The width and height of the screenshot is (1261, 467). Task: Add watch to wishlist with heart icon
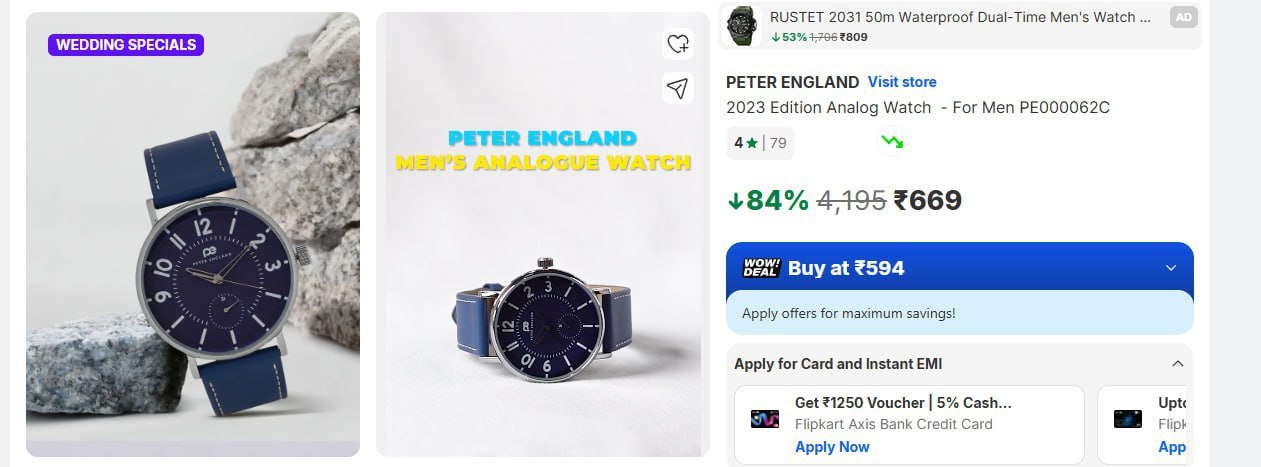[x=678, y=44]
